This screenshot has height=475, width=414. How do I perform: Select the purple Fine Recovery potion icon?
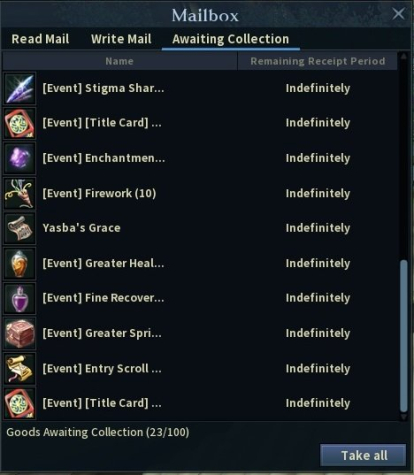[x=20, y=299]
